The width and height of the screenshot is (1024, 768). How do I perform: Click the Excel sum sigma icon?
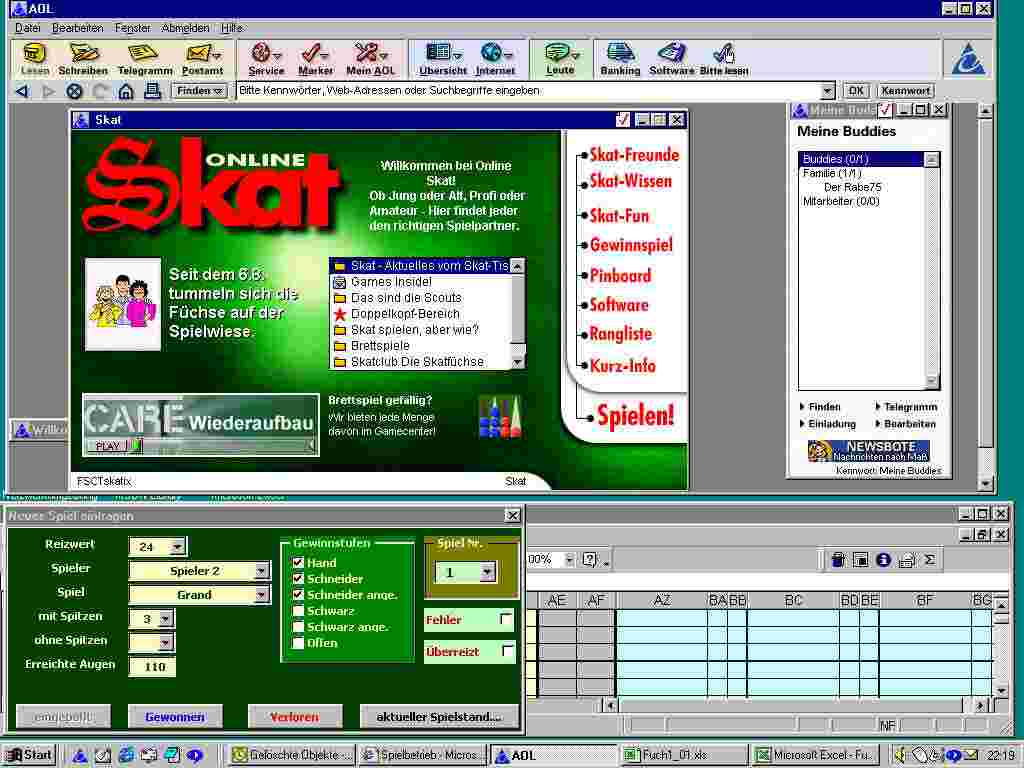pyautogui.click(x=929, y=560)
